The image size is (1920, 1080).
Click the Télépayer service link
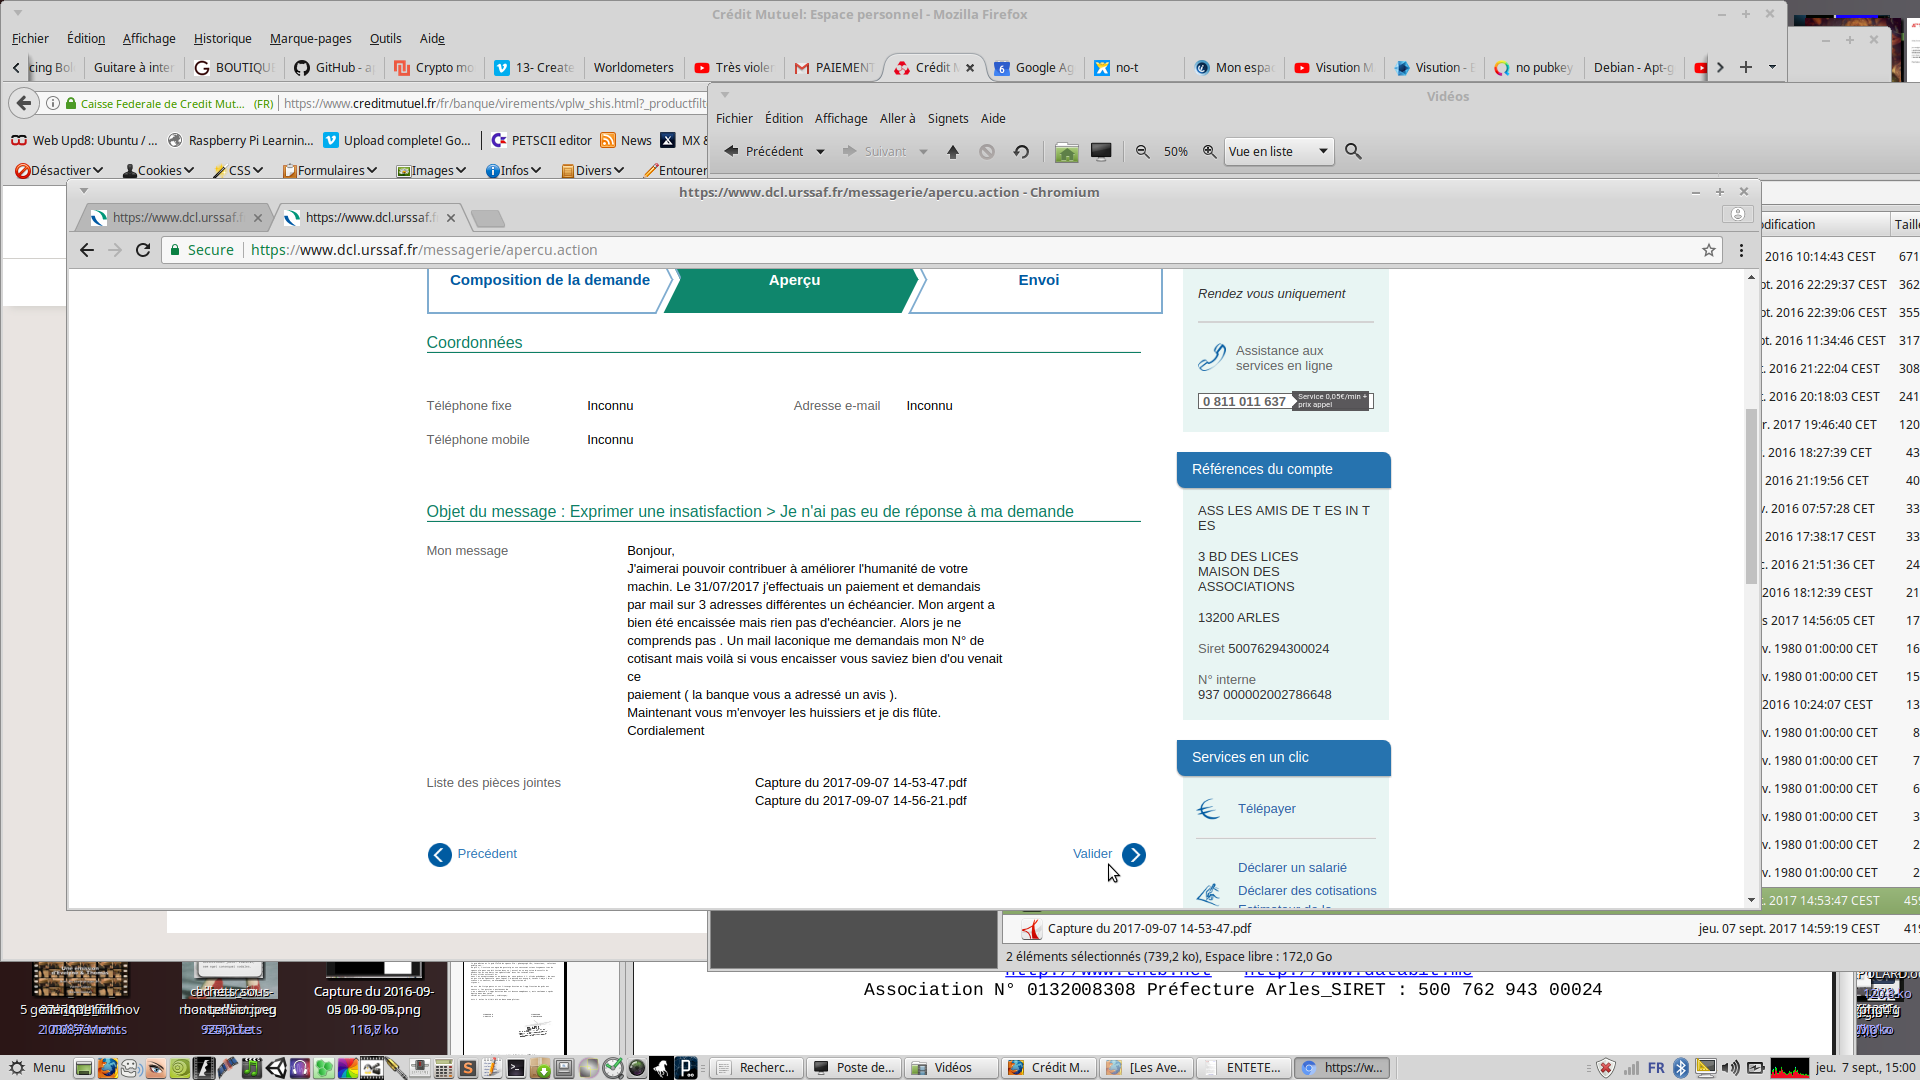(1266, 809)
